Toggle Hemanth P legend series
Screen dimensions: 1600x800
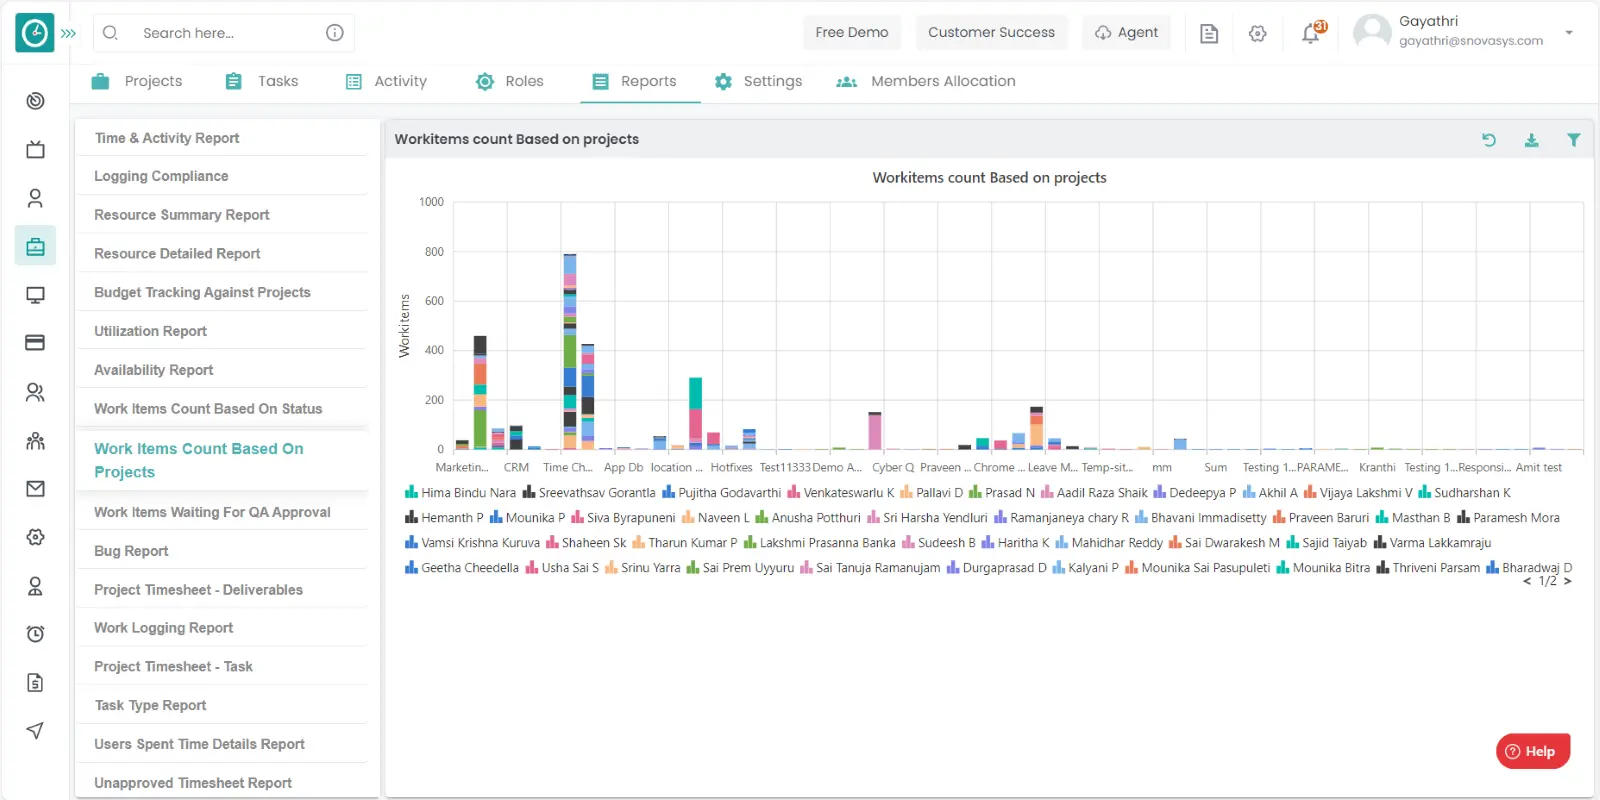pos(444,518)
